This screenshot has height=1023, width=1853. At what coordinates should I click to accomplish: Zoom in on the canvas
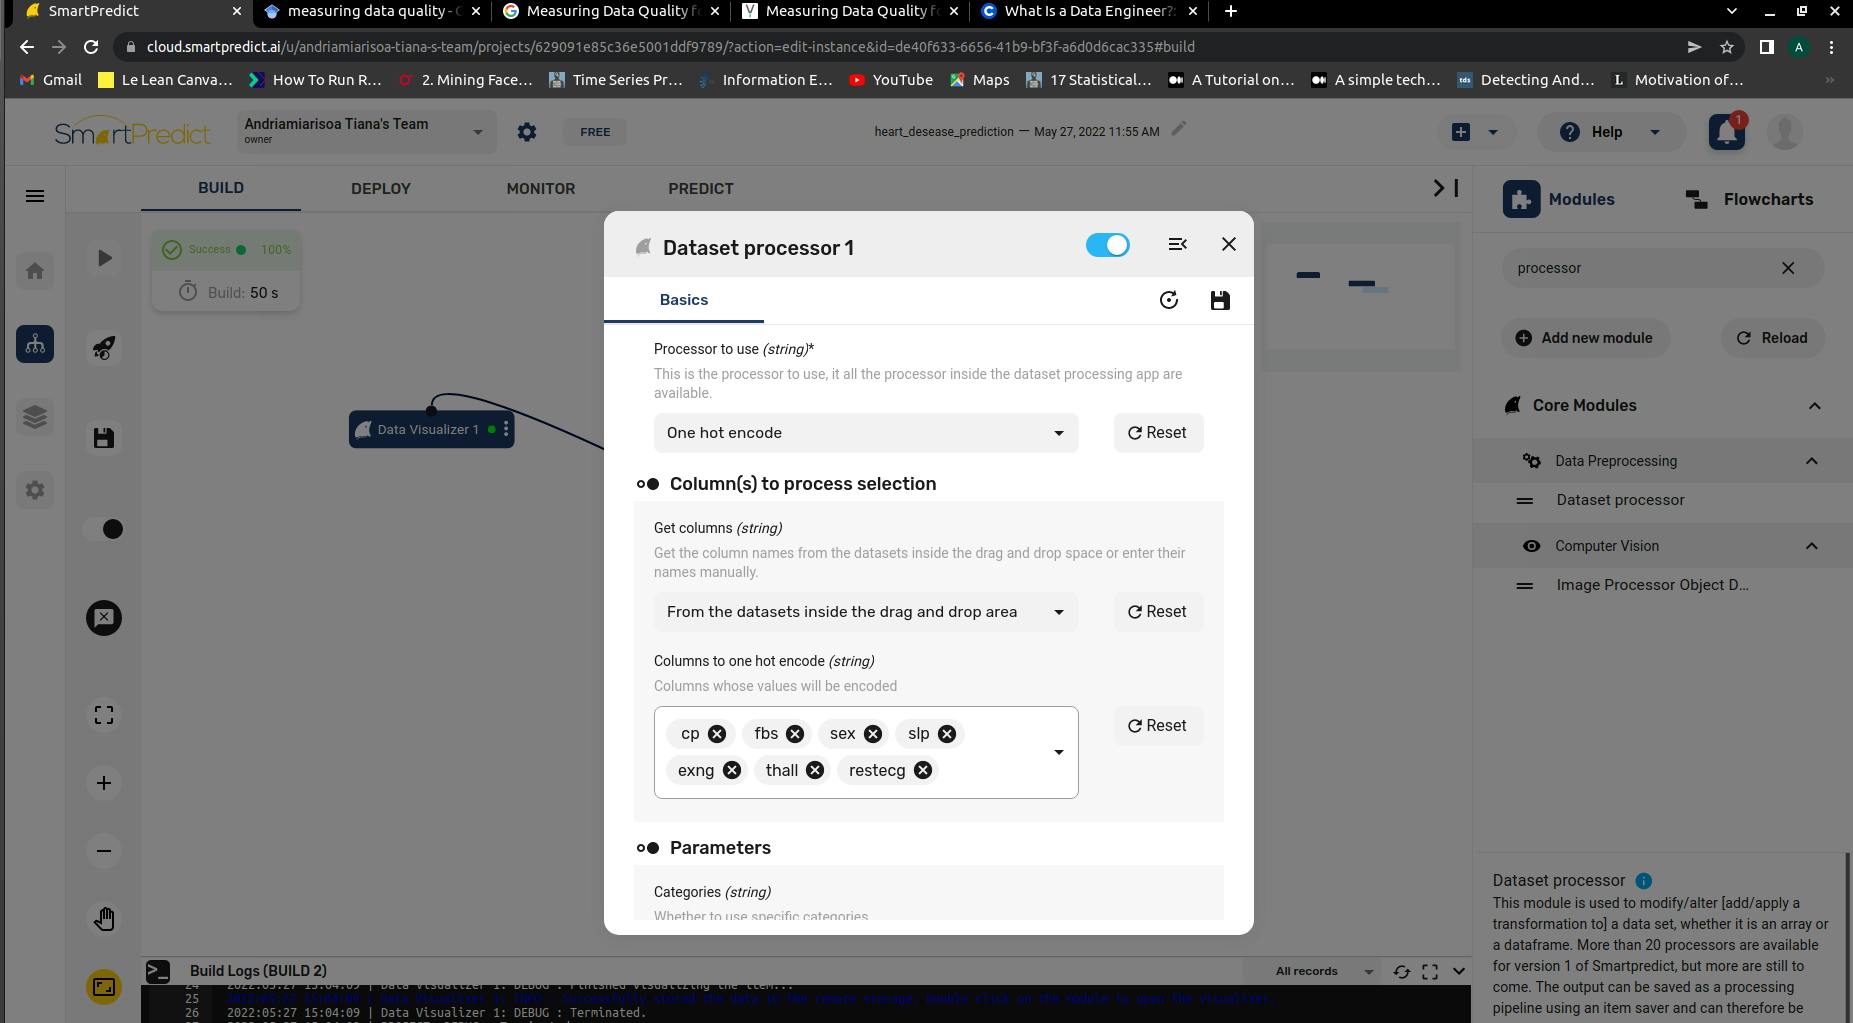pos(104,783)
